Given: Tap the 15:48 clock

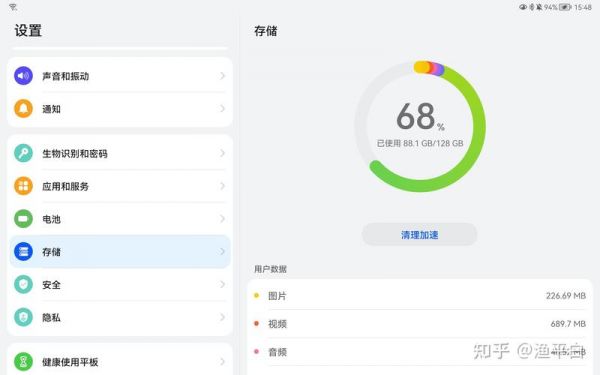Looking at the screenshot, I should [x=583, y=7].
